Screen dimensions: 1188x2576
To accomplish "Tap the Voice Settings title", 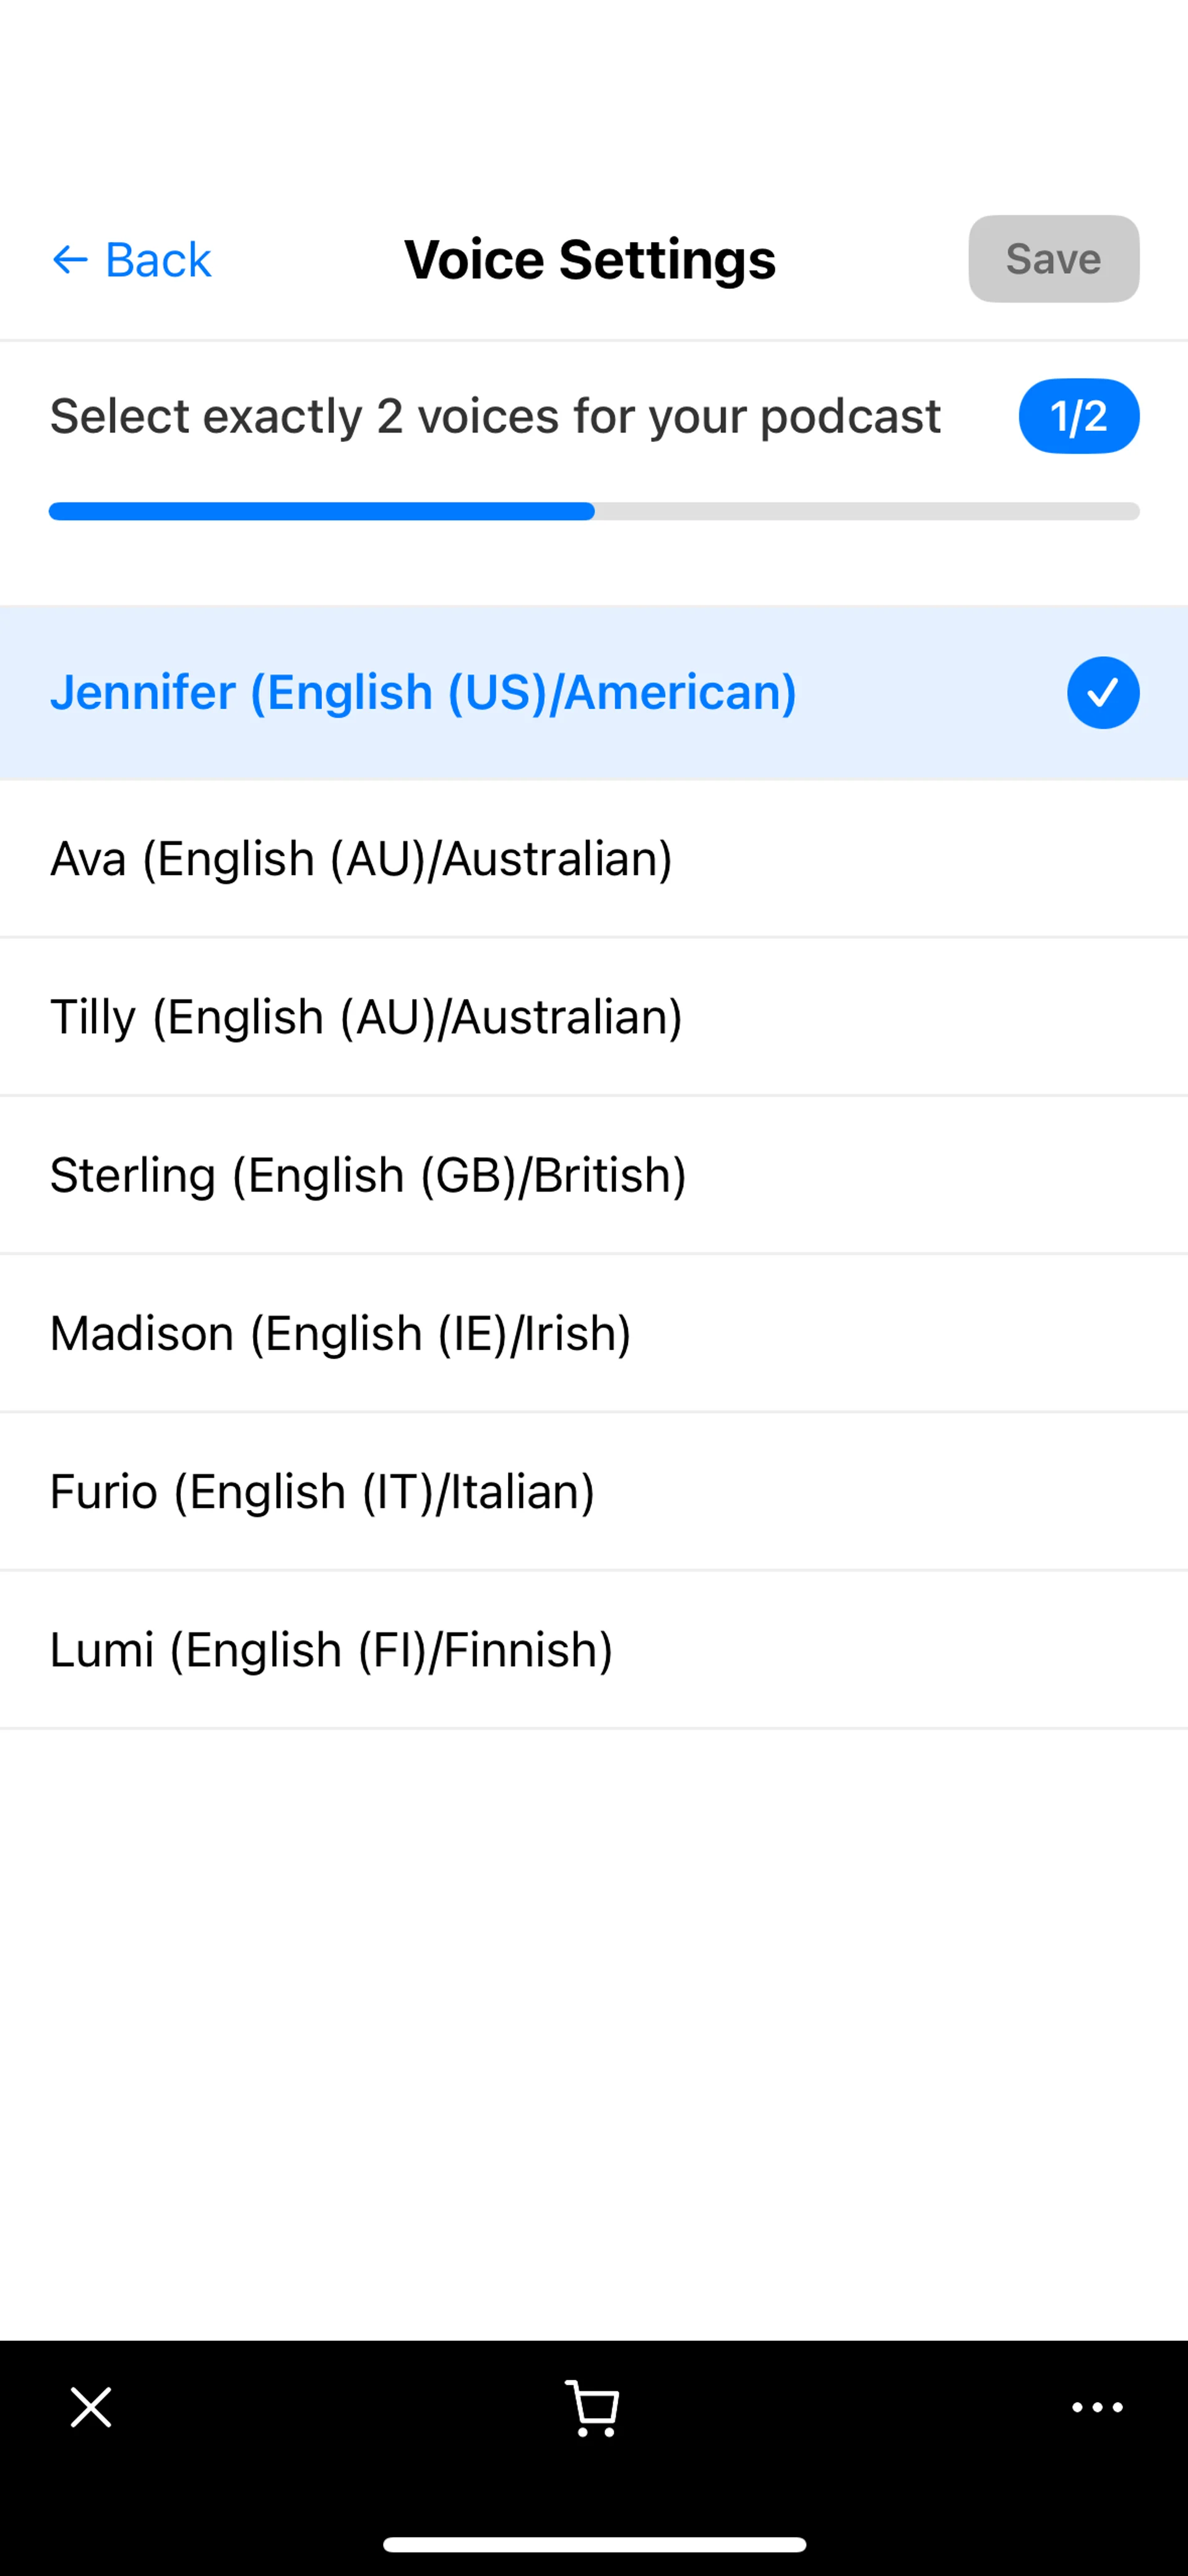I will click(x=590, y=260).
